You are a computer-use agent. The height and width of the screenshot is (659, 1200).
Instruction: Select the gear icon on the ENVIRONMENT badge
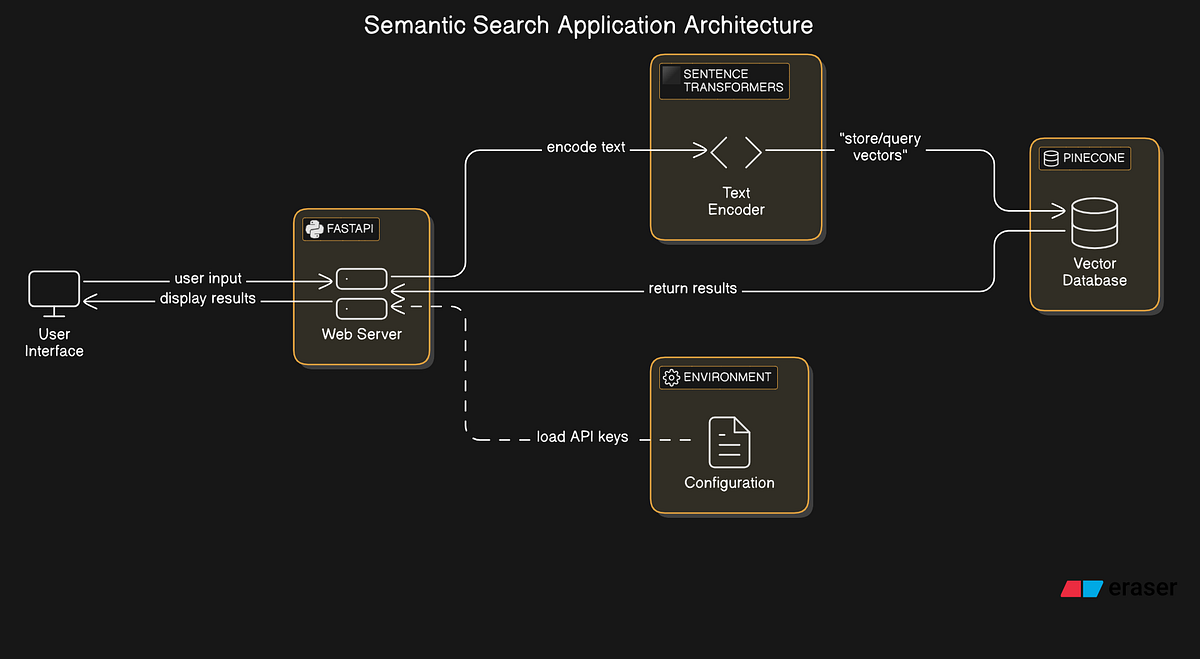(671, 378)
